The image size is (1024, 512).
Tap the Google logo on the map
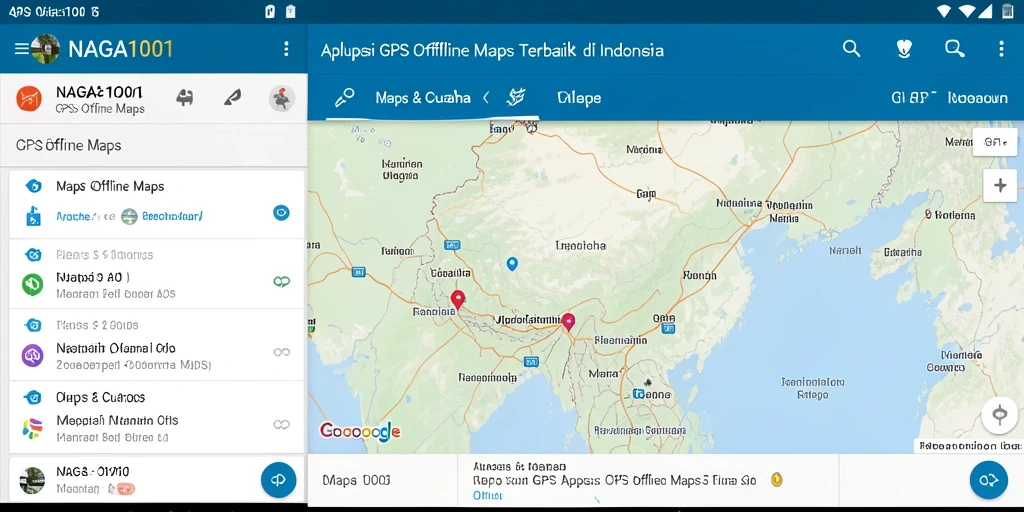(x=360, y=430)
